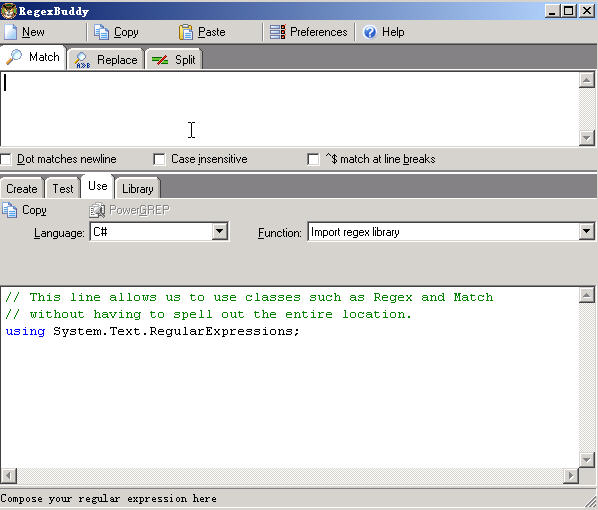
Task: Close the RegexBuddy window
Action: tap(587, 11)
